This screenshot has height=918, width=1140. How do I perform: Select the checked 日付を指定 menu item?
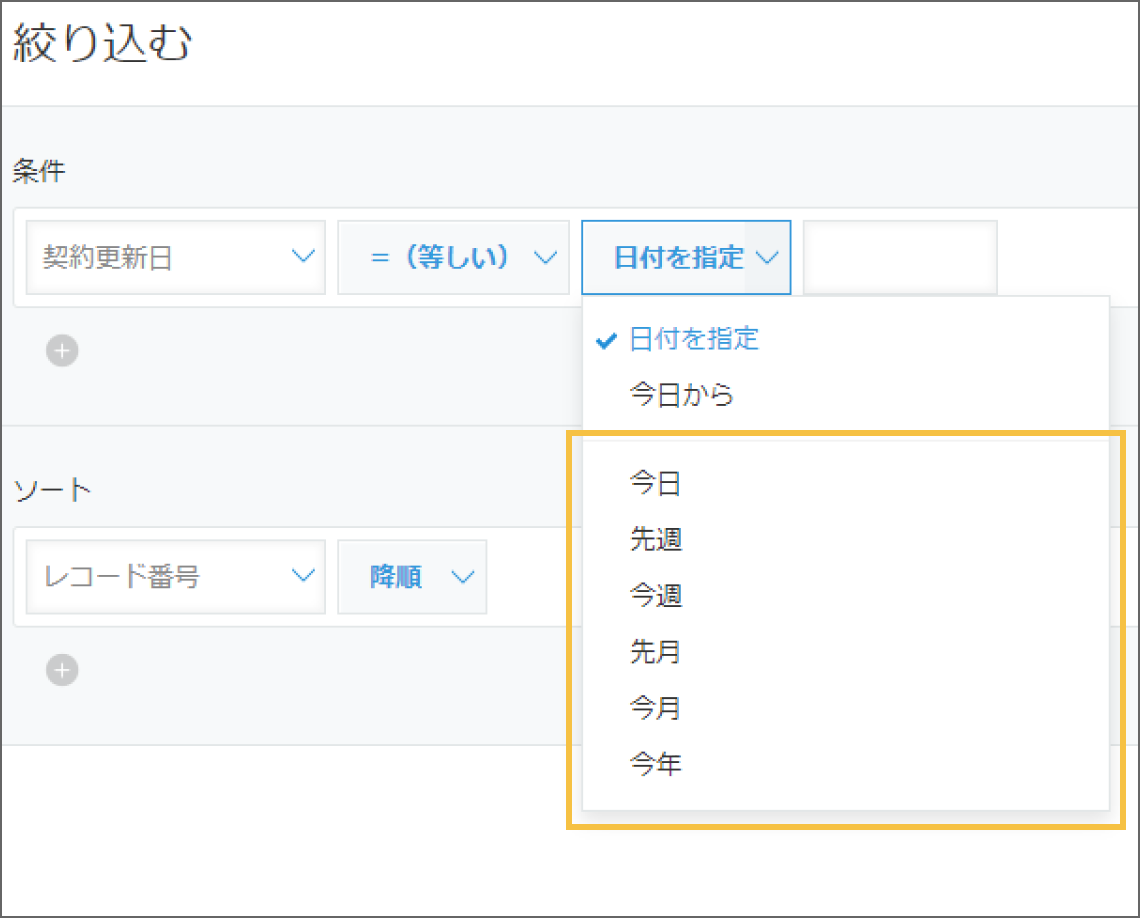point(694,339)
